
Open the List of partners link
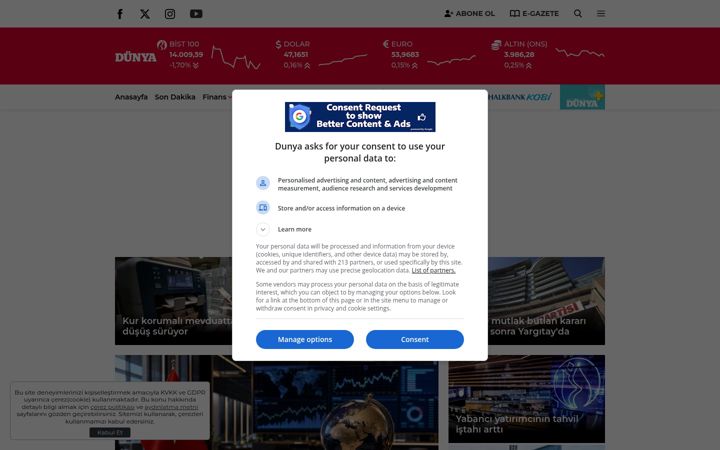pyautogui.click(x=433, y=270)
